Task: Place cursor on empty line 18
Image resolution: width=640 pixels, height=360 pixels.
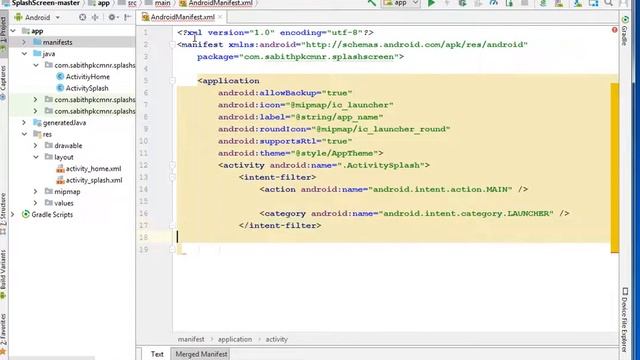Action: pyautogui.click(x=392, y=238)
